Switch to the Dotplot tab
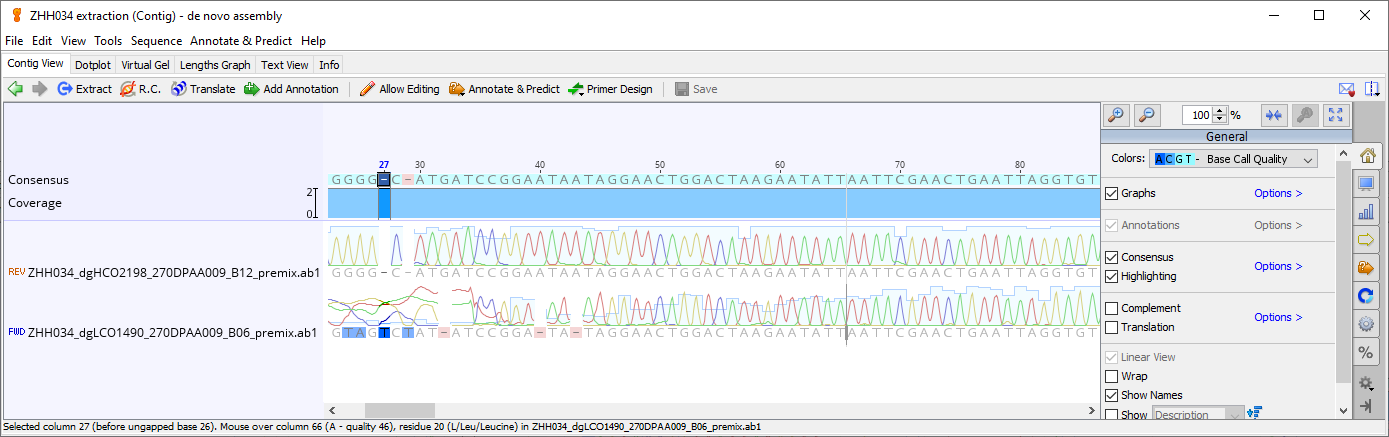The width and height of the screenshot is (1389, 437). [x=93, y=64]
